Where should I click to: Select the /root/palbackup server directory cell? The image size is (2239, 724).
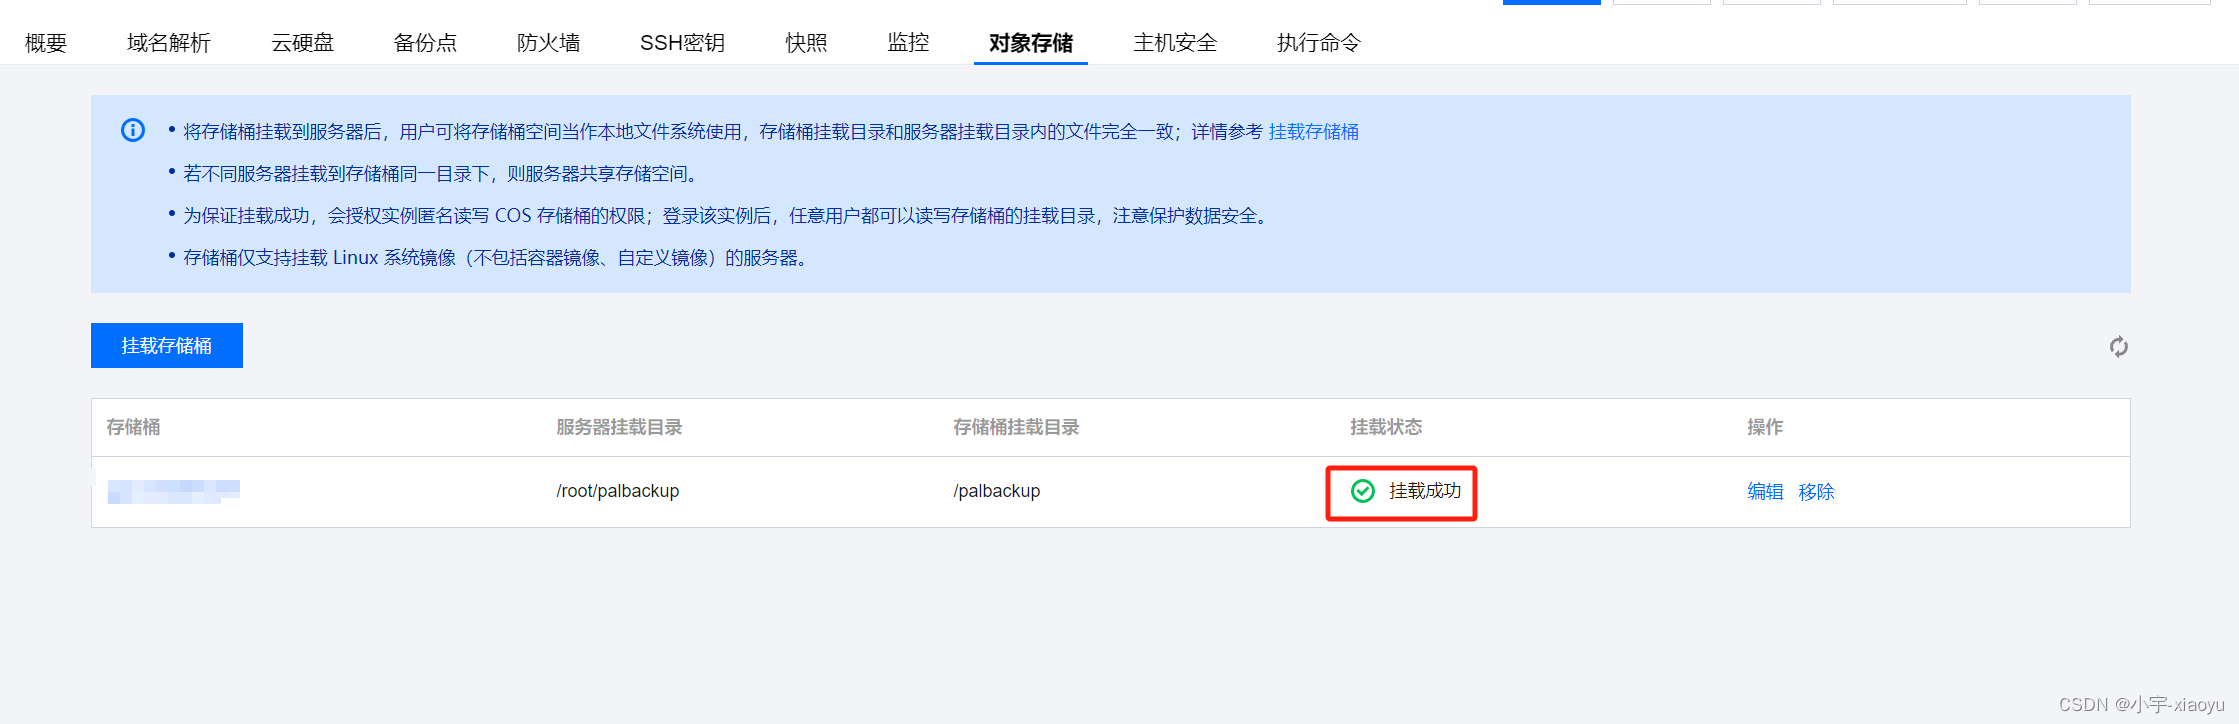tap(618, 491)
